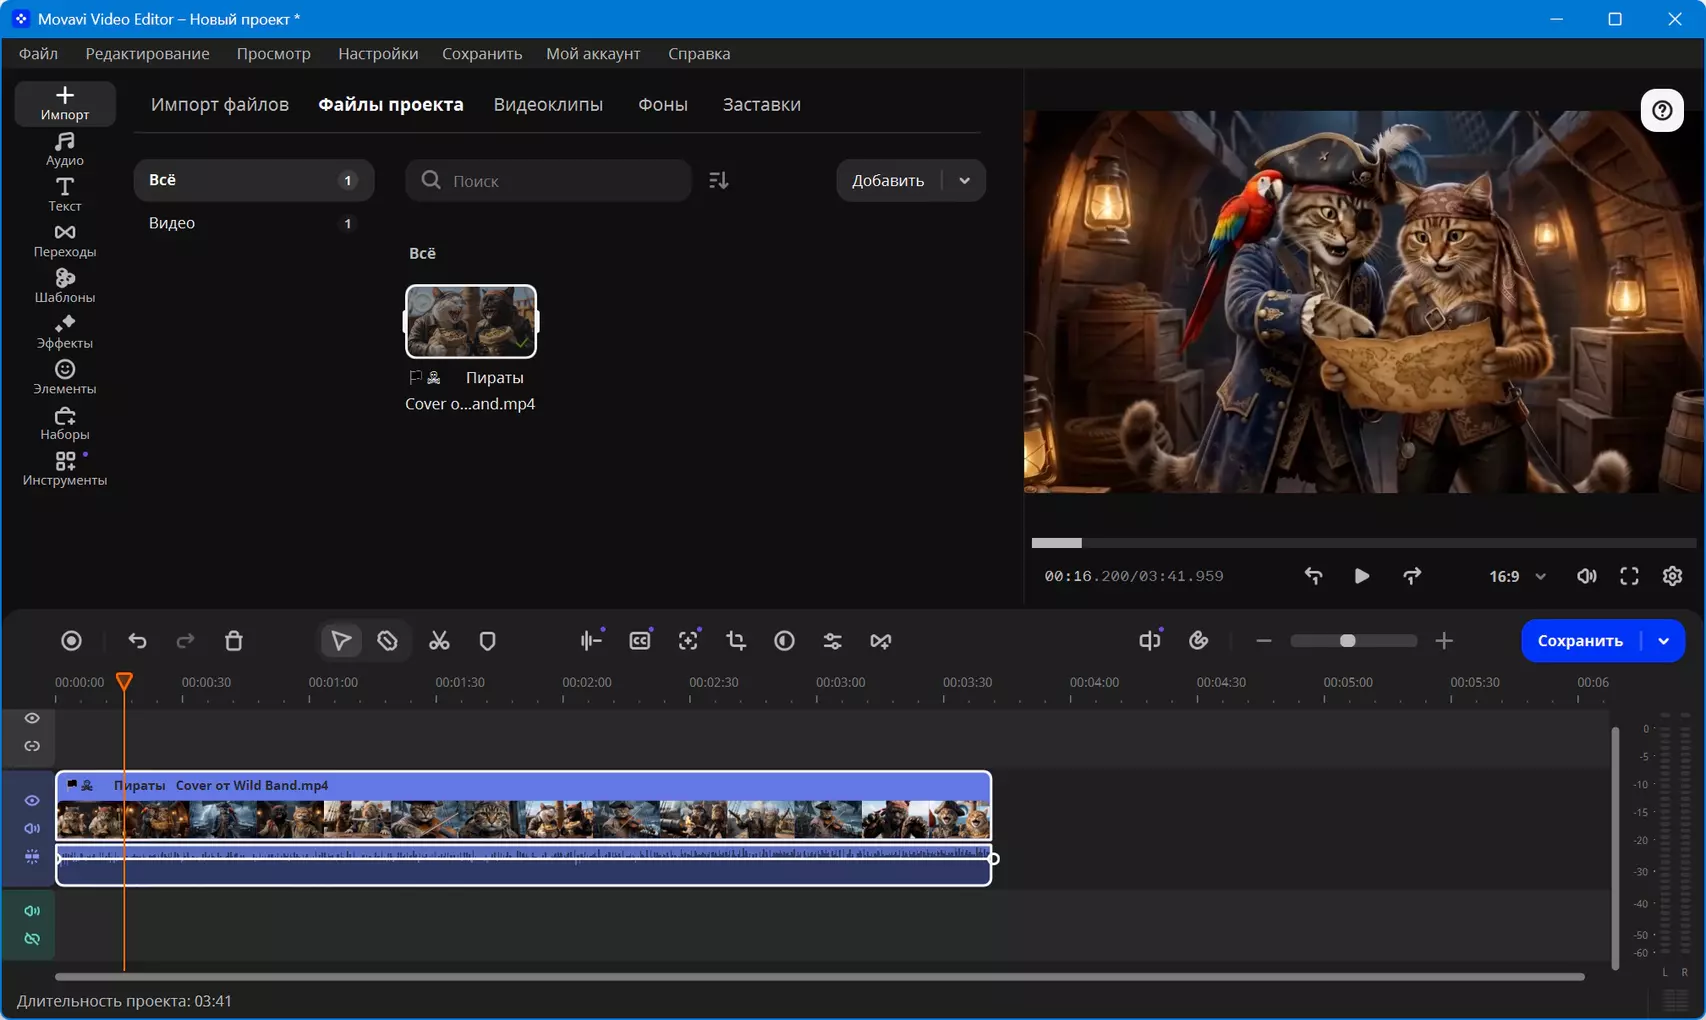1706x1020 pixels.
Task: Undo the last action in timeline
Action: coord(137,641)
